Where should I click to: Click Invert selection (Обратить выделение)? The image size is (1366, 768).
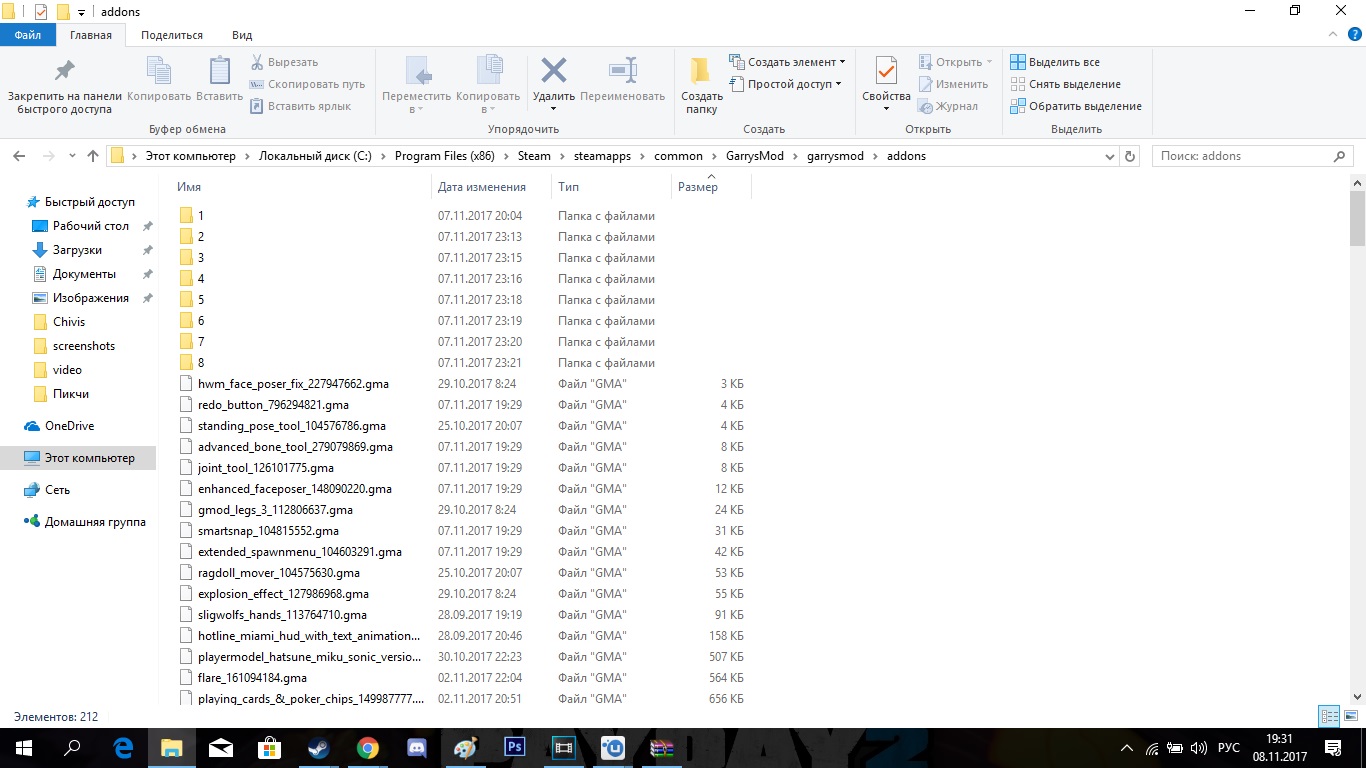point(1076,106)
